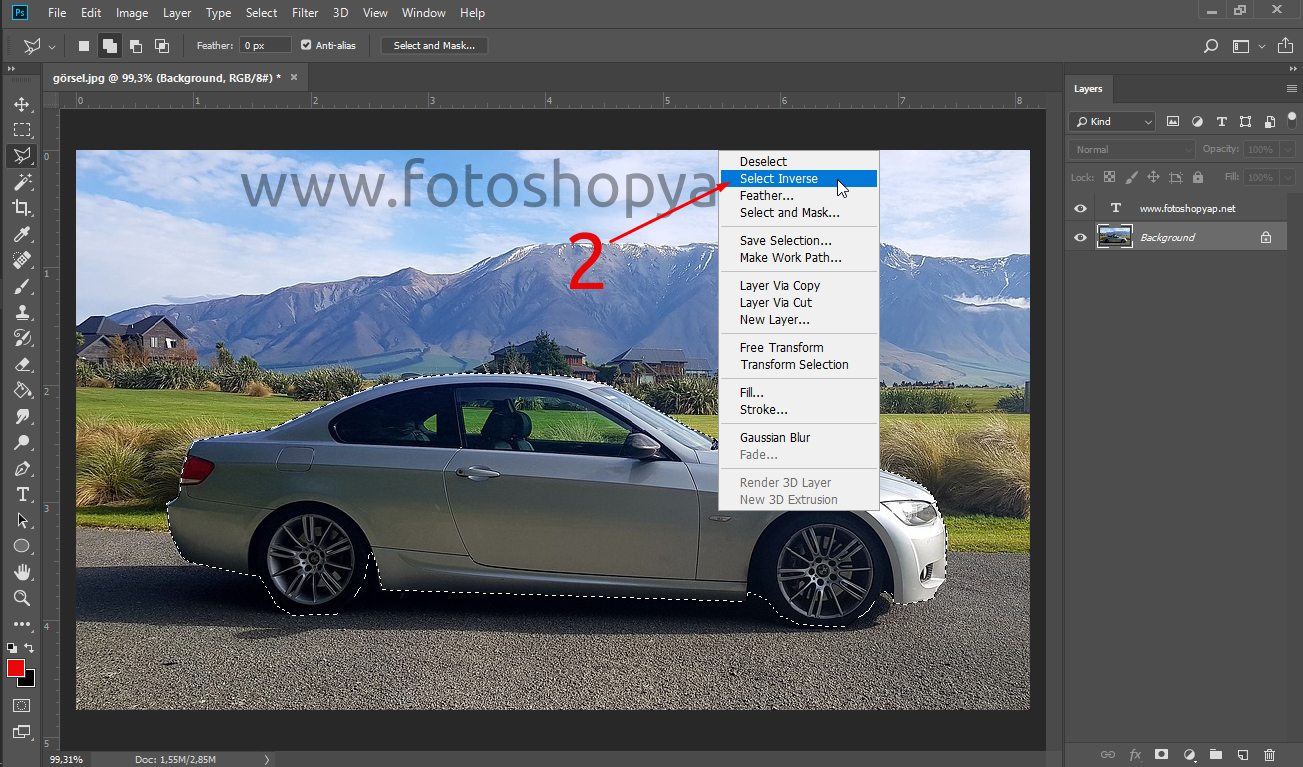Open the Filter menu

pyautogui.click(x=305, y=13)
